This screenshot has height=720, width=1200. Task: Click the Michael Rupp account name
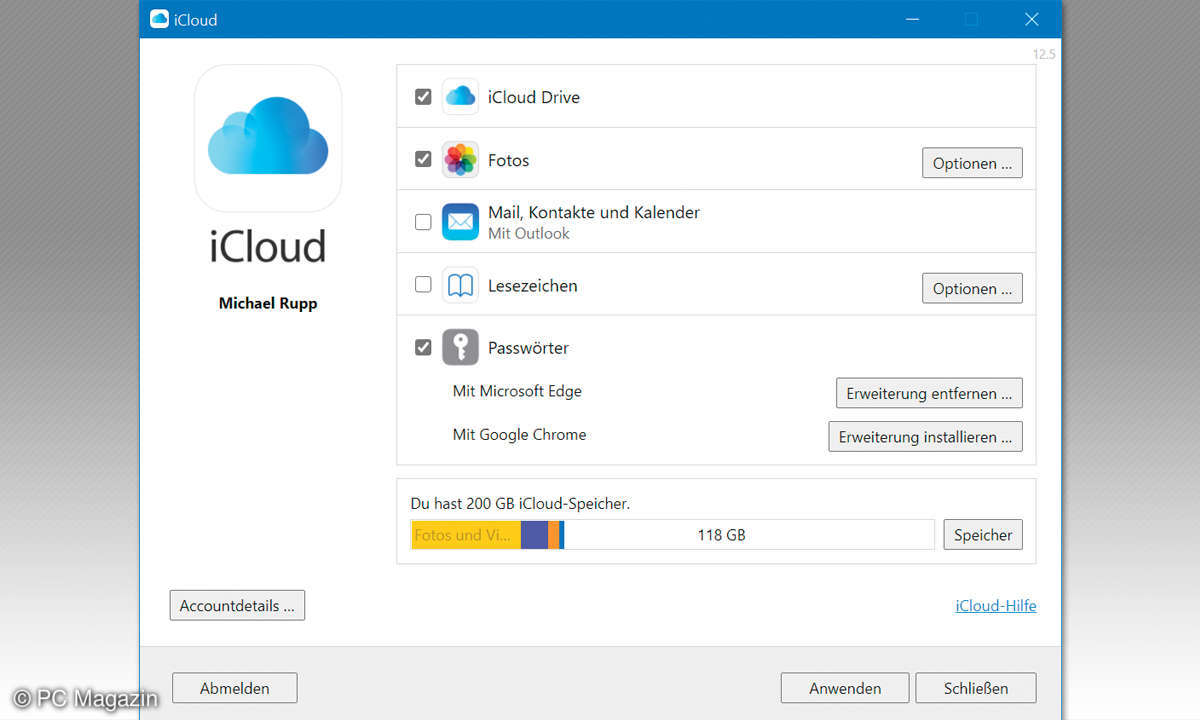(268, 303)
